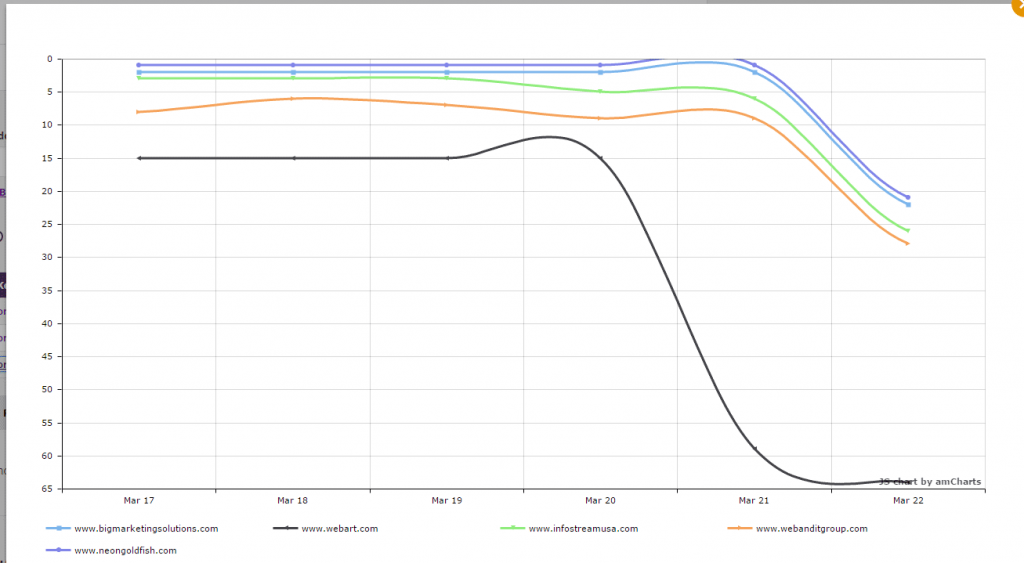Select bigmarketingsolutions data point at Mar 22

tap(908, 204)
